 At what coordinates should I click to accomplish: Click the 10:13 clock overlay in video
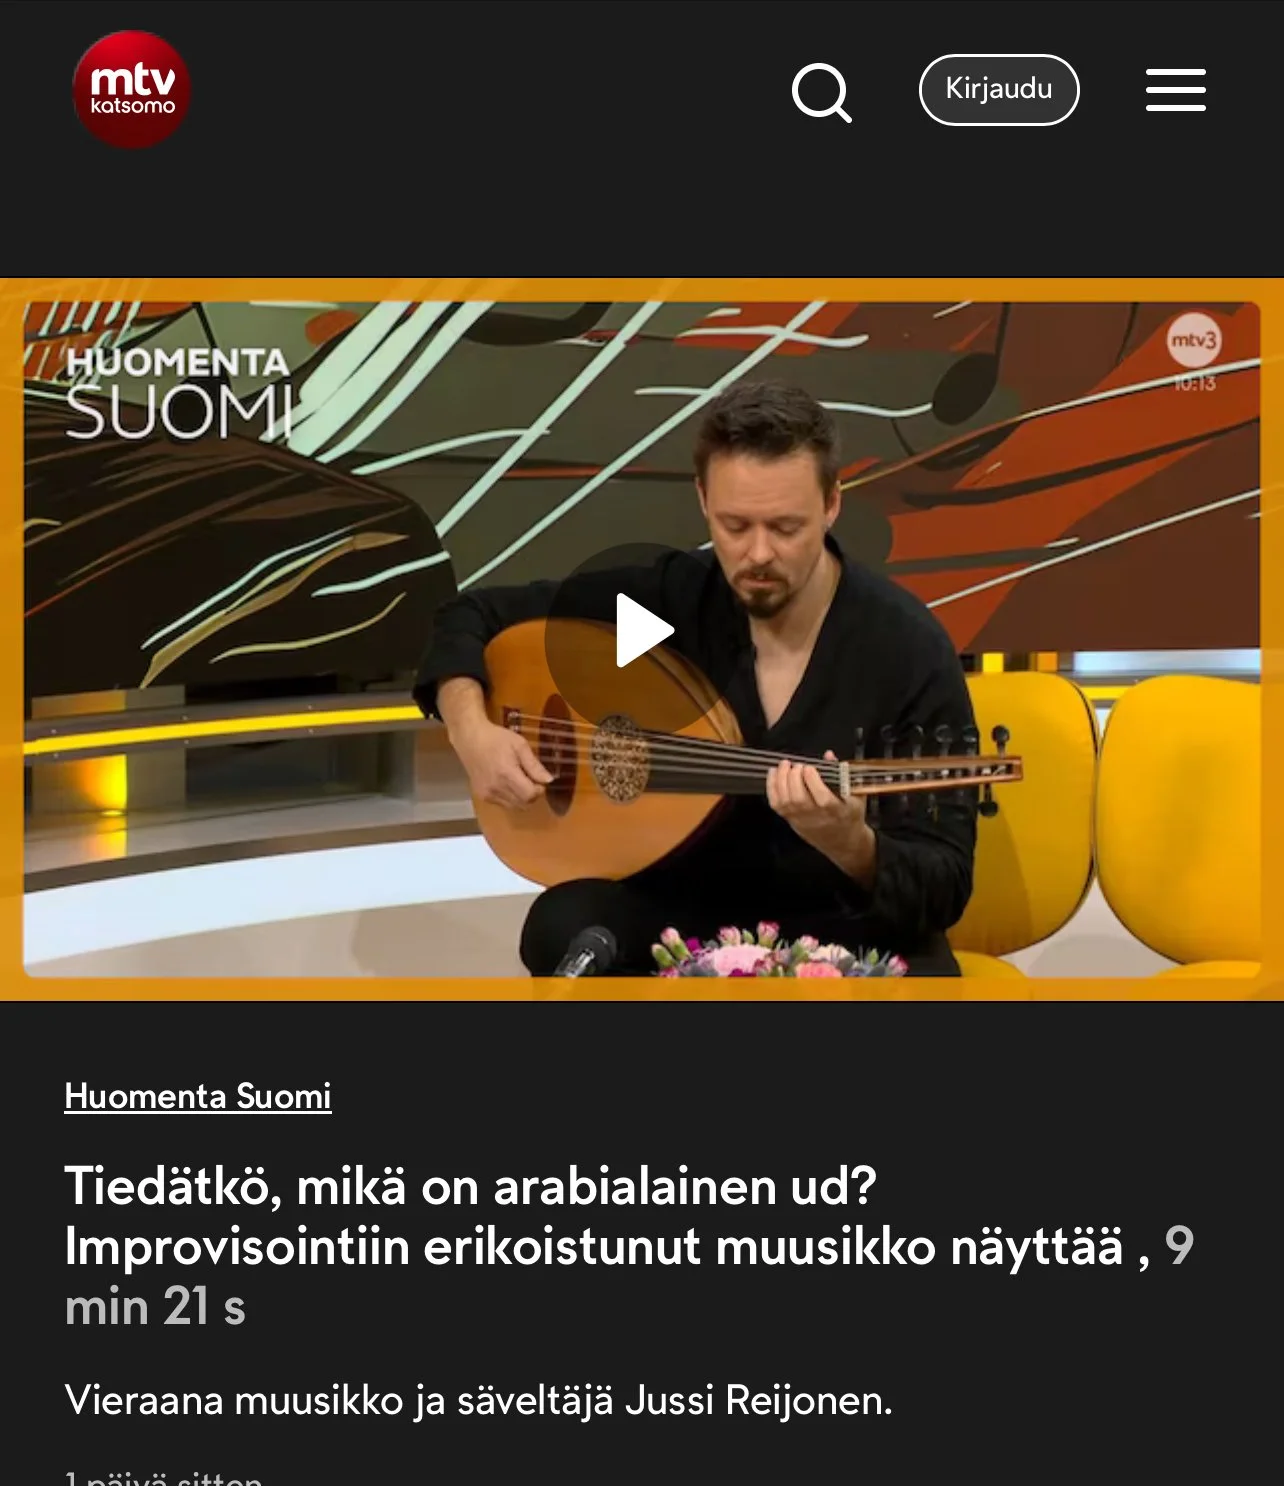coord(1194,383)
